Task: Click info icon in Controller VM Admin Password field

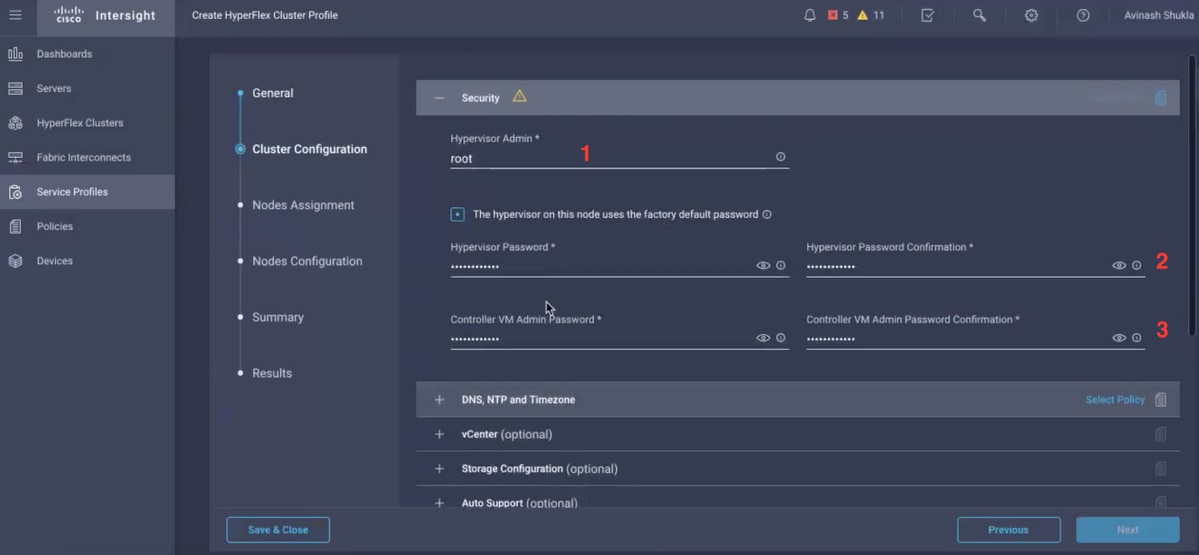Action: point(781,338)
